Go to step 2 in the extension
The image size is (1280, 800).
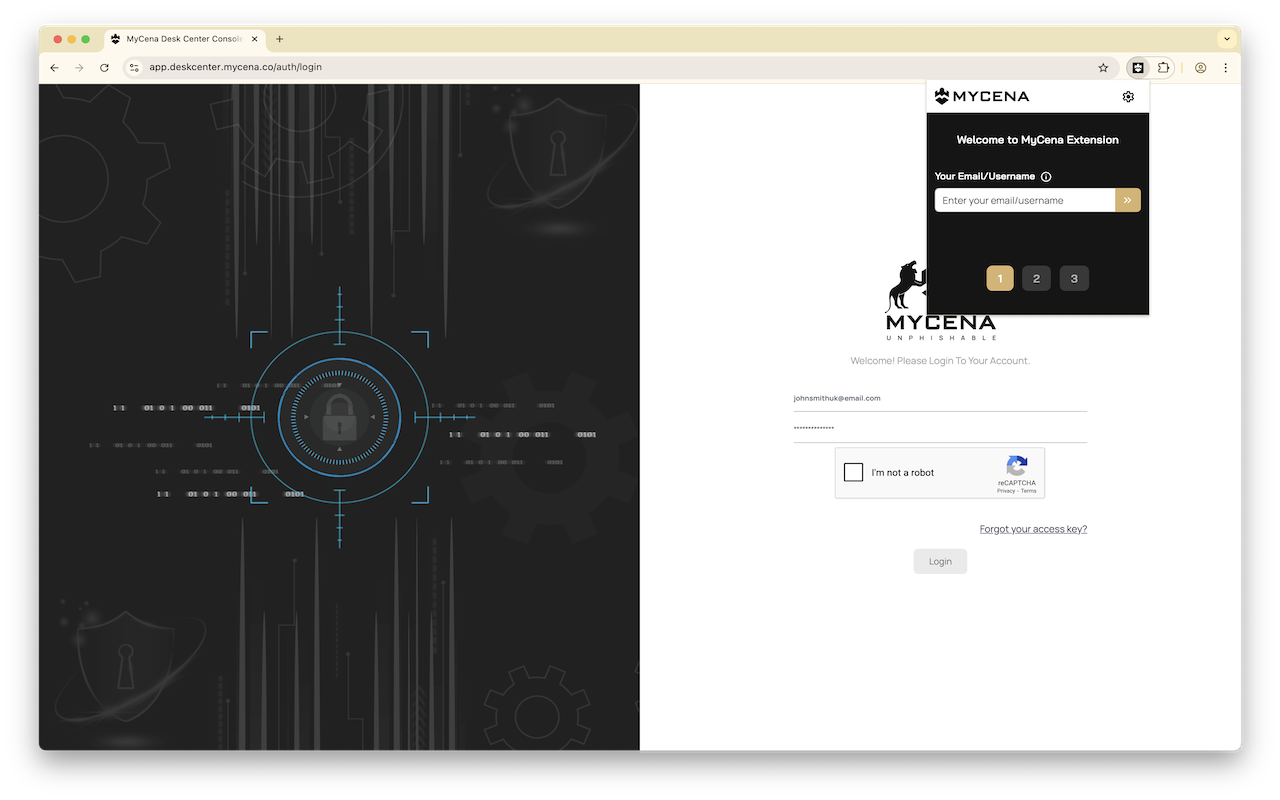[x=1036, y=279]
